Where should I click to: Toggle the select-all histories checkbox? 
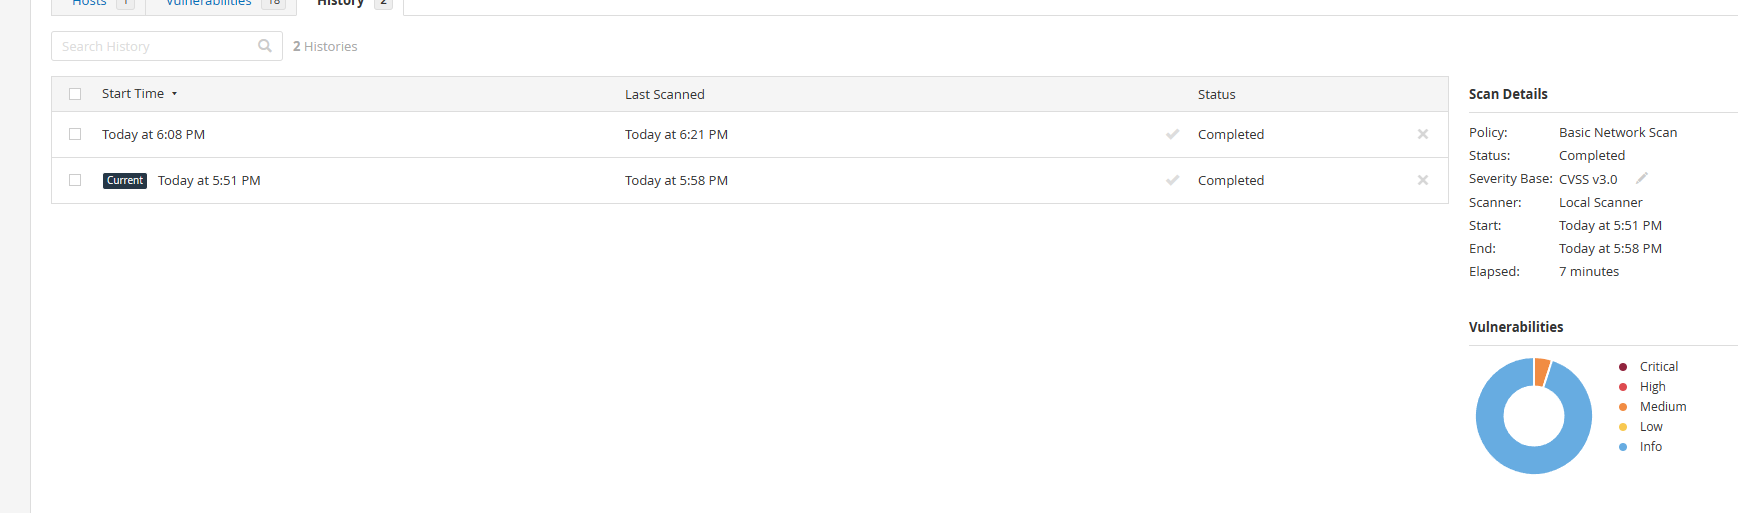coord(75,94)
